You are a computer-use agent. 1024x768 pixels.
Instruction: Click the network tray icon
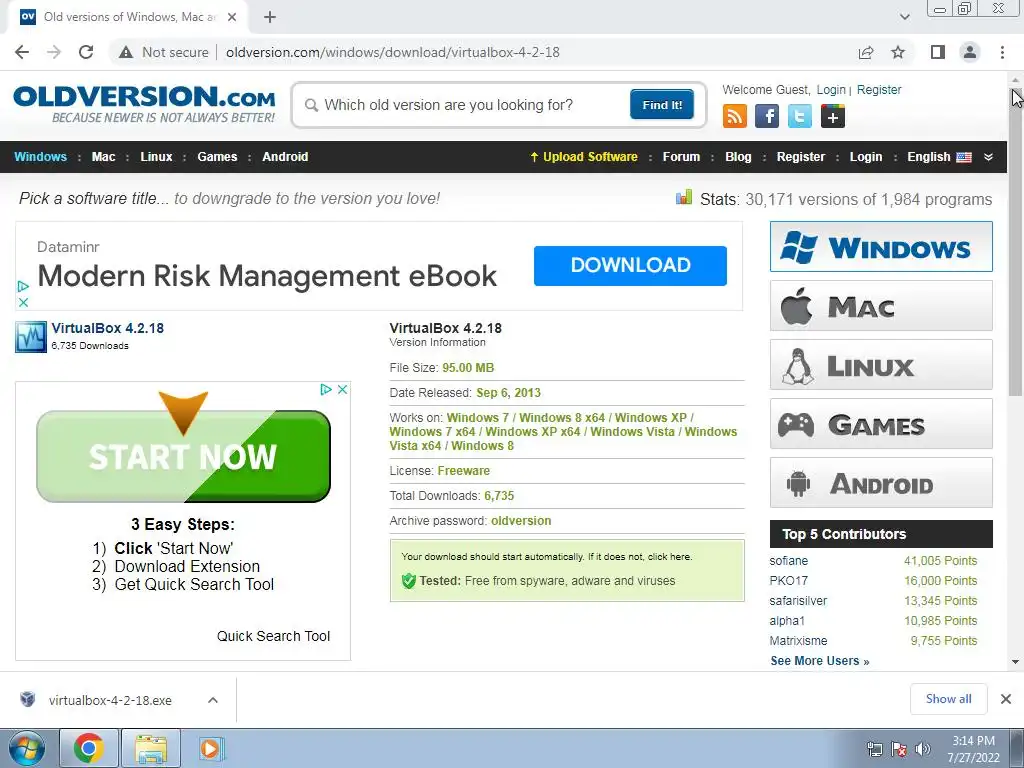tap(874, 749)
